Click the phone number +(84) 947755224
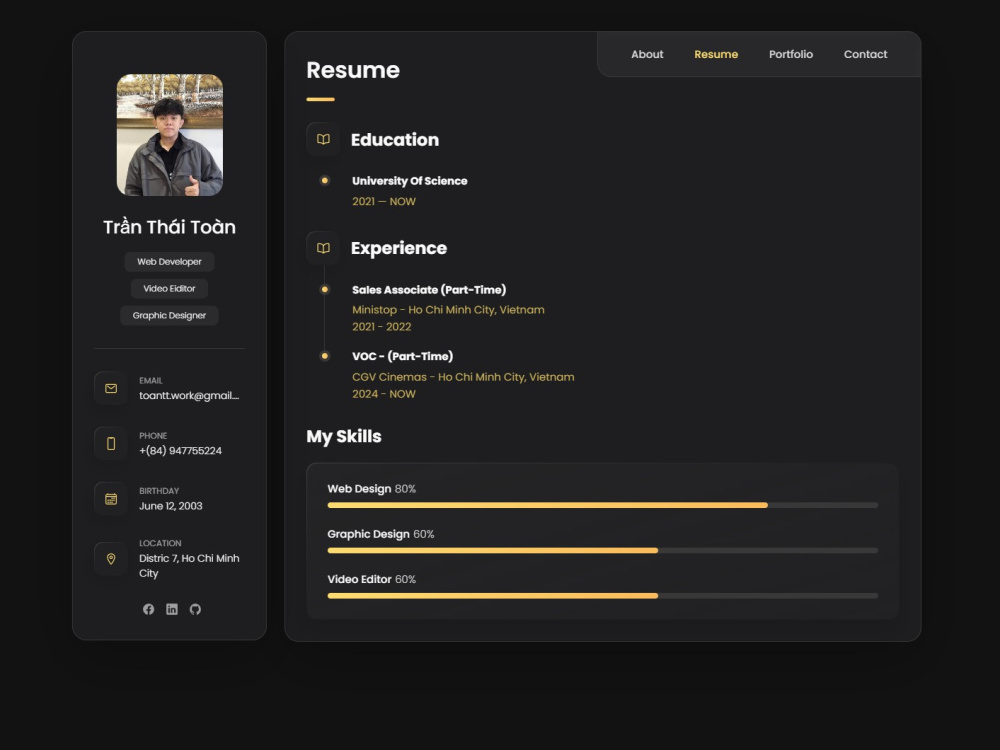This screenshot has width=1000, height=750. (180, 450)
